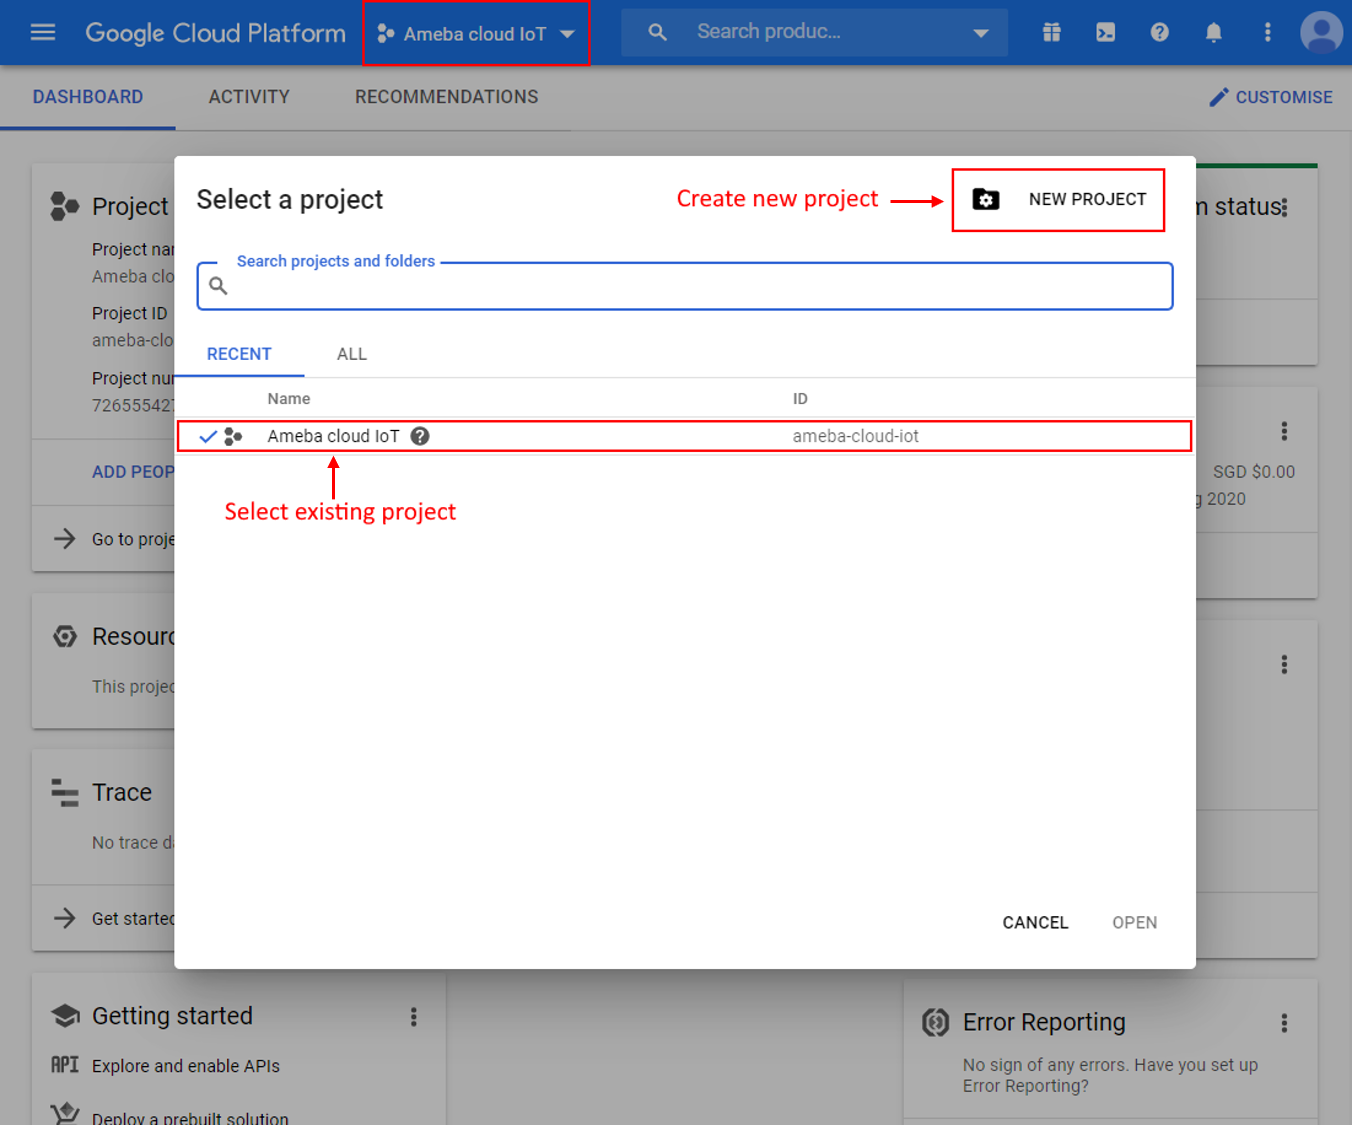
Task: Select the Ameba cloud IoT project row
Action: point(685,436)
